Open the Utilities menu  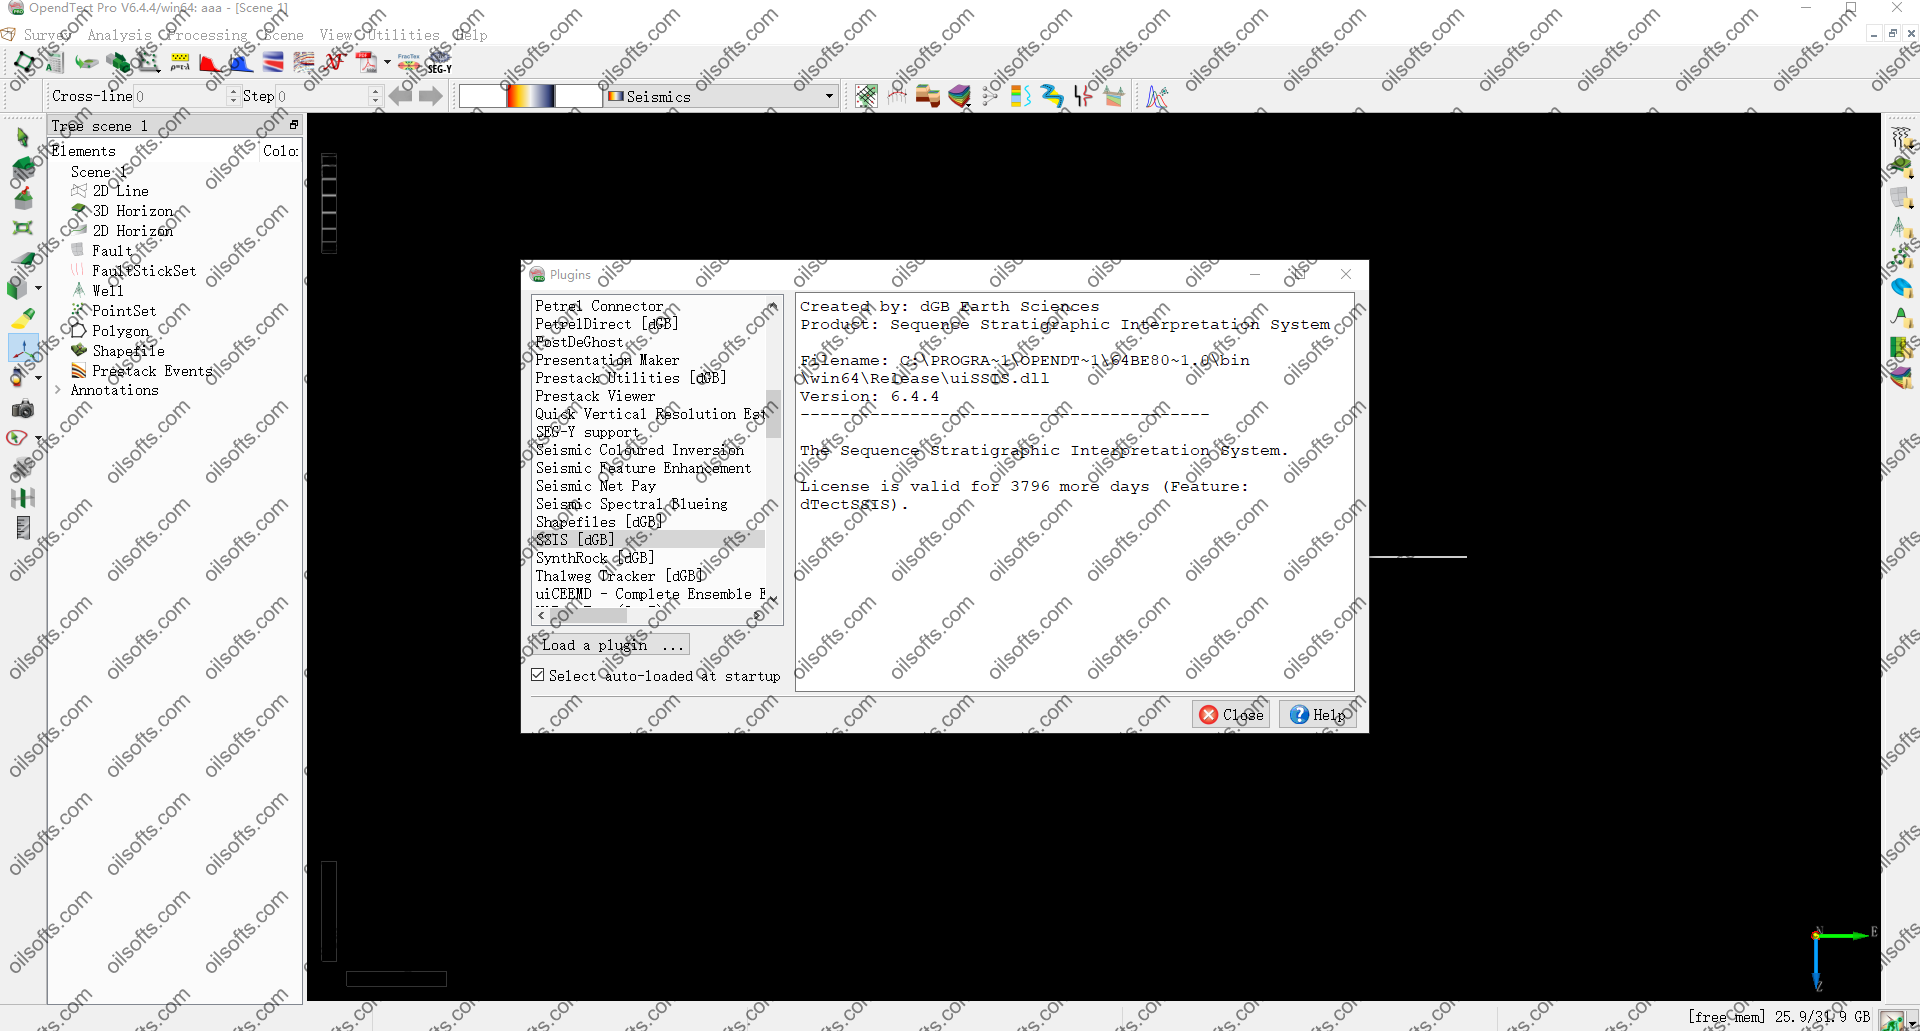pos(402,35)
